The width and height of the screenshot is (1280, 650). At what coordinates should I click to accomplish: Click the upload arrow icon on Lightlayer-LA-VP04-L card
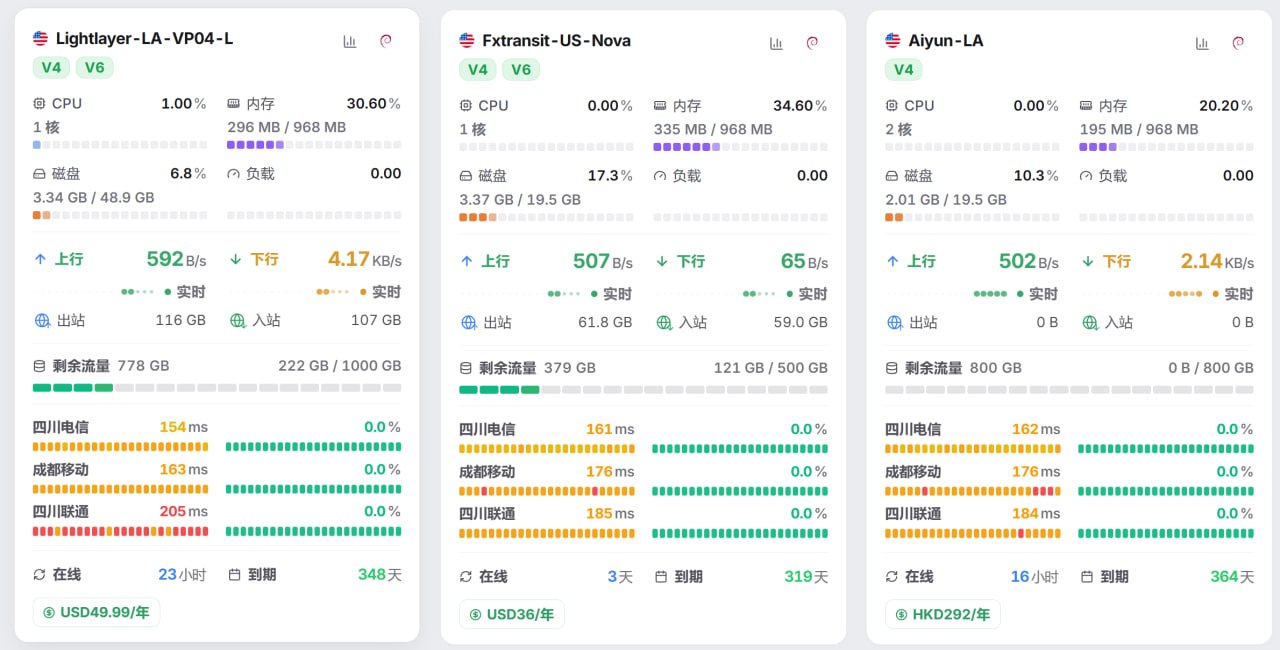click(x=40, y=259)
